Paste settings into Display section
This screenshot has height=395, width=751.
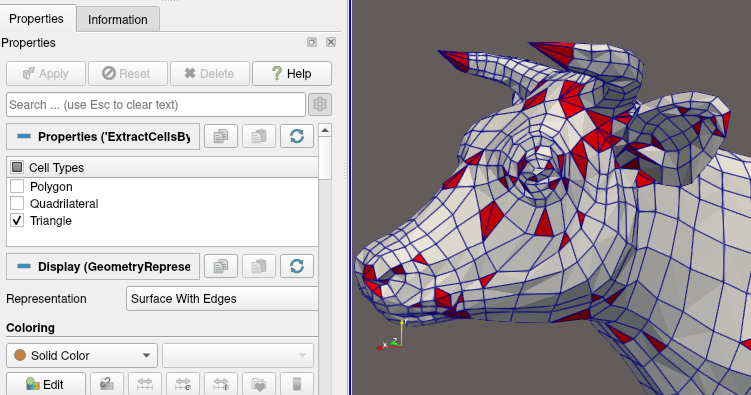click(259, 266)
